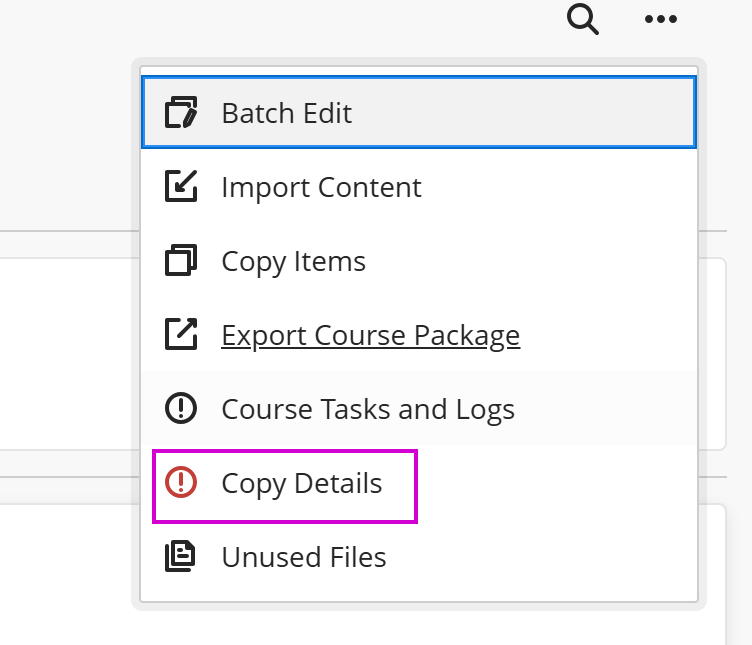Screen dimensions: 752x645
Task: Click the search magnifier icon
Action: coord(583,19)
